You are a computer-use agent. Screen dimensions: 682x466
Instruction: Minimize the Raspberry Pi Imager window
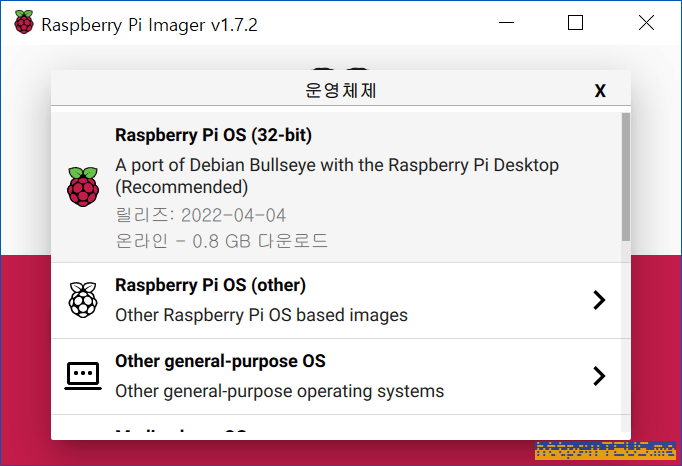coord(506,23)
